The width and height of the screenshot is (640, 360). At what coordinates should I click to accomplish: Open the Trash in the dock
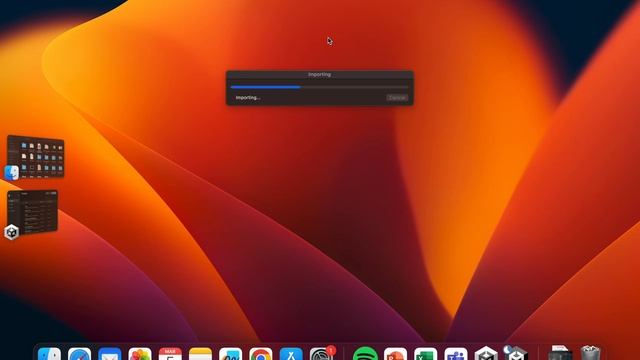point(590,354)
